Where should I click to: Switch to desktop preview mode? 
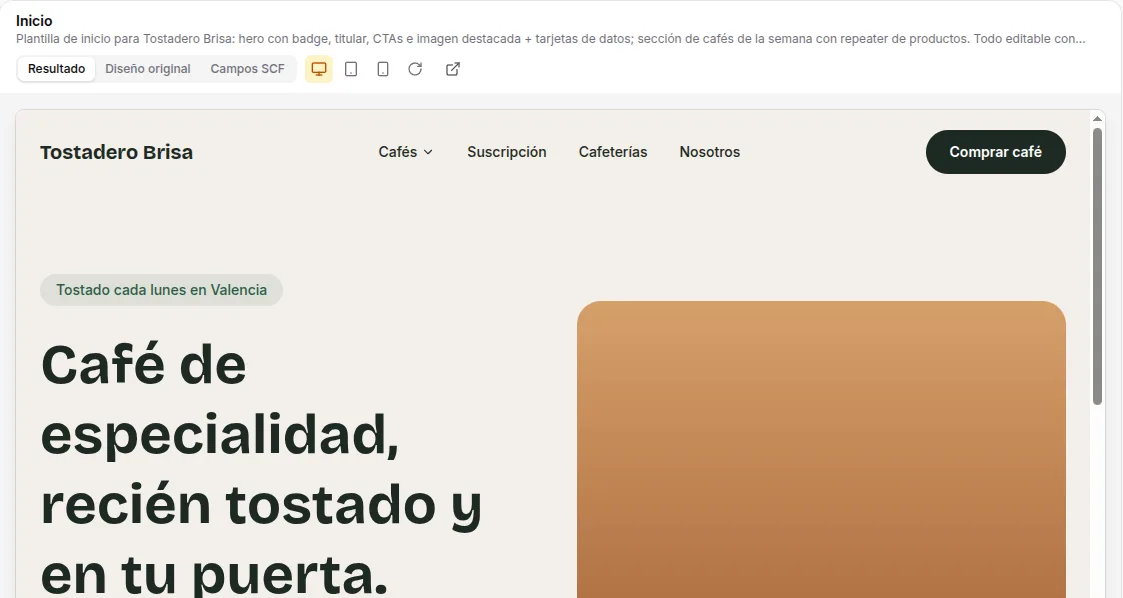[319, 69]
